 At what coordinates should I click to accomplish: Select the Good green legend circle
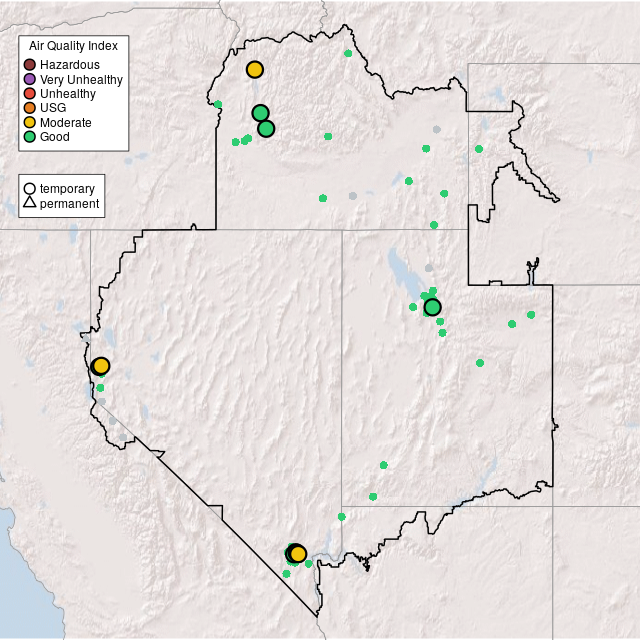30,136
